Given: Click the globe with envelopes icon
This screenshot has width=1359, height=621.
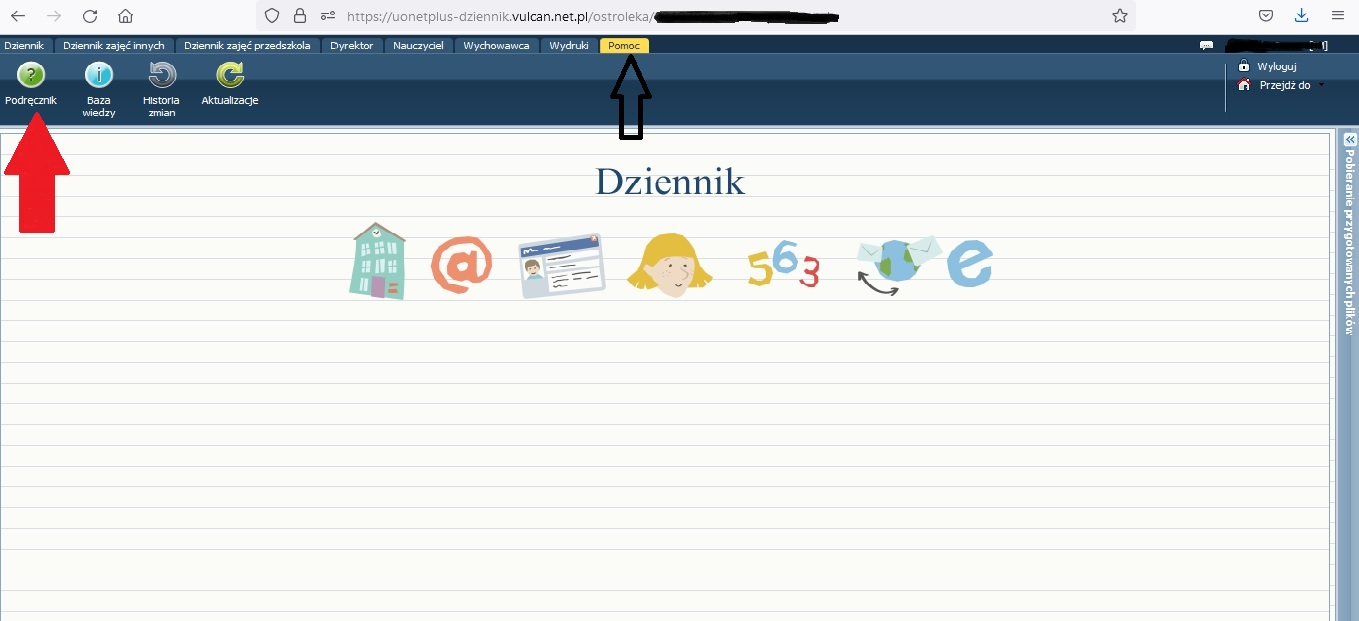Looking at the screenshot, I should tap(898, 264).
